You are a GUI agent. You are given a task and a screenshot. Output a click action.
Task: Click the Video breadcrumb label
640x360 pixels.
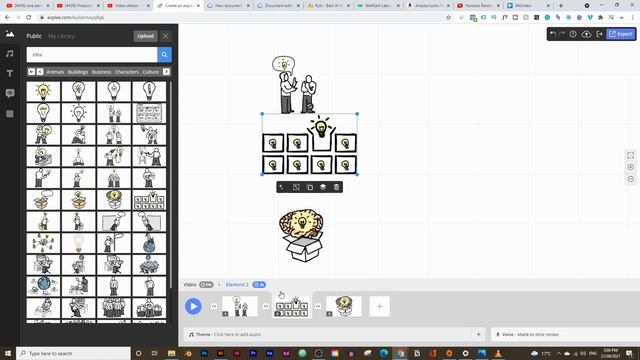click(x=190, y=284)
